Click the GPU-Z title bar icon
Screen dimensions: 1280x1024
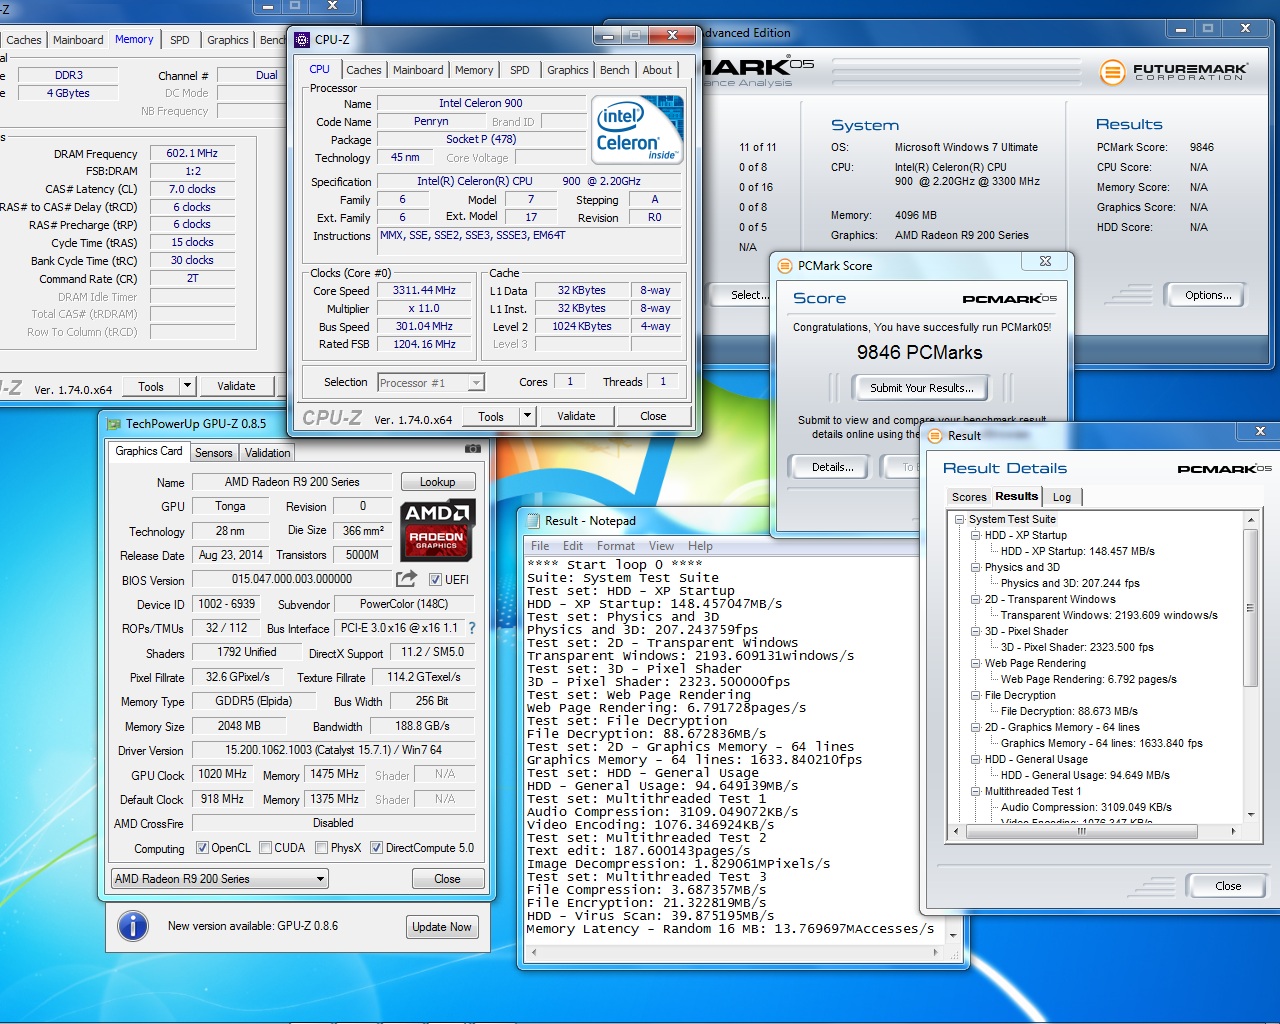(x=114, y=424)
